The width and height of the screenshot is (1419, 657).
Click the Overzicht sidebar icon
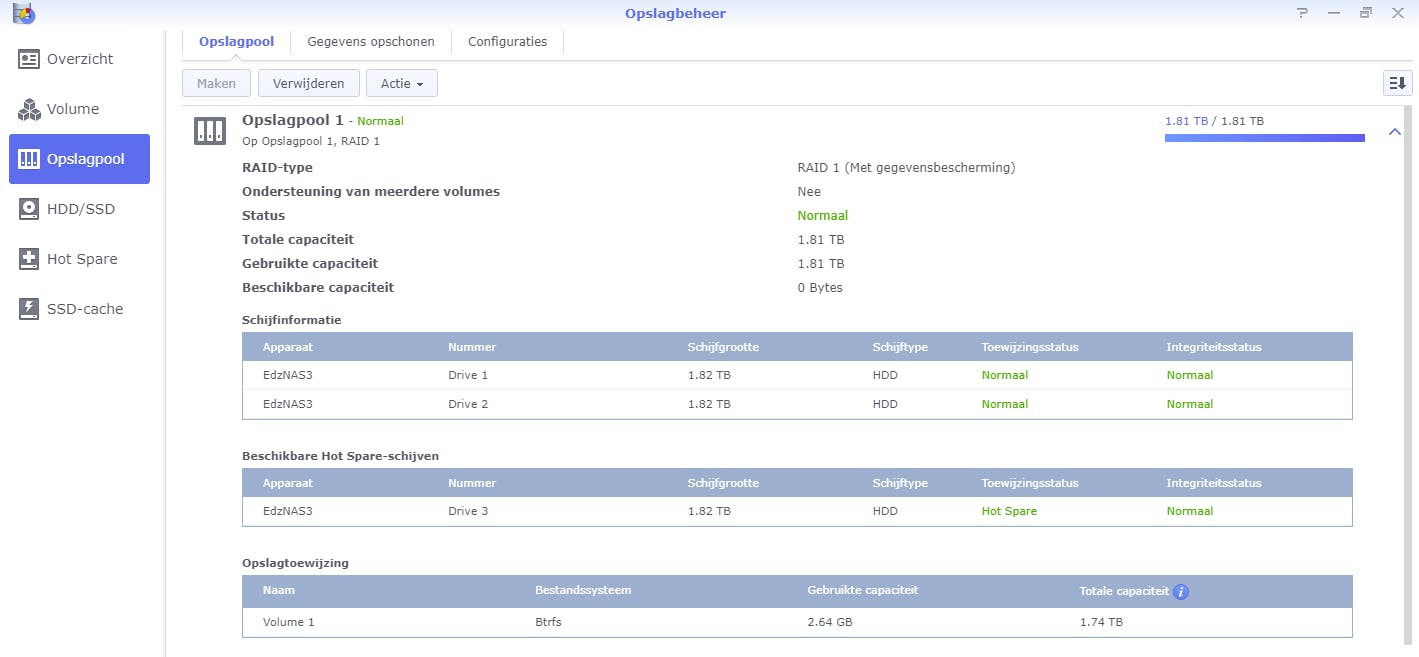tap(29, 59)
